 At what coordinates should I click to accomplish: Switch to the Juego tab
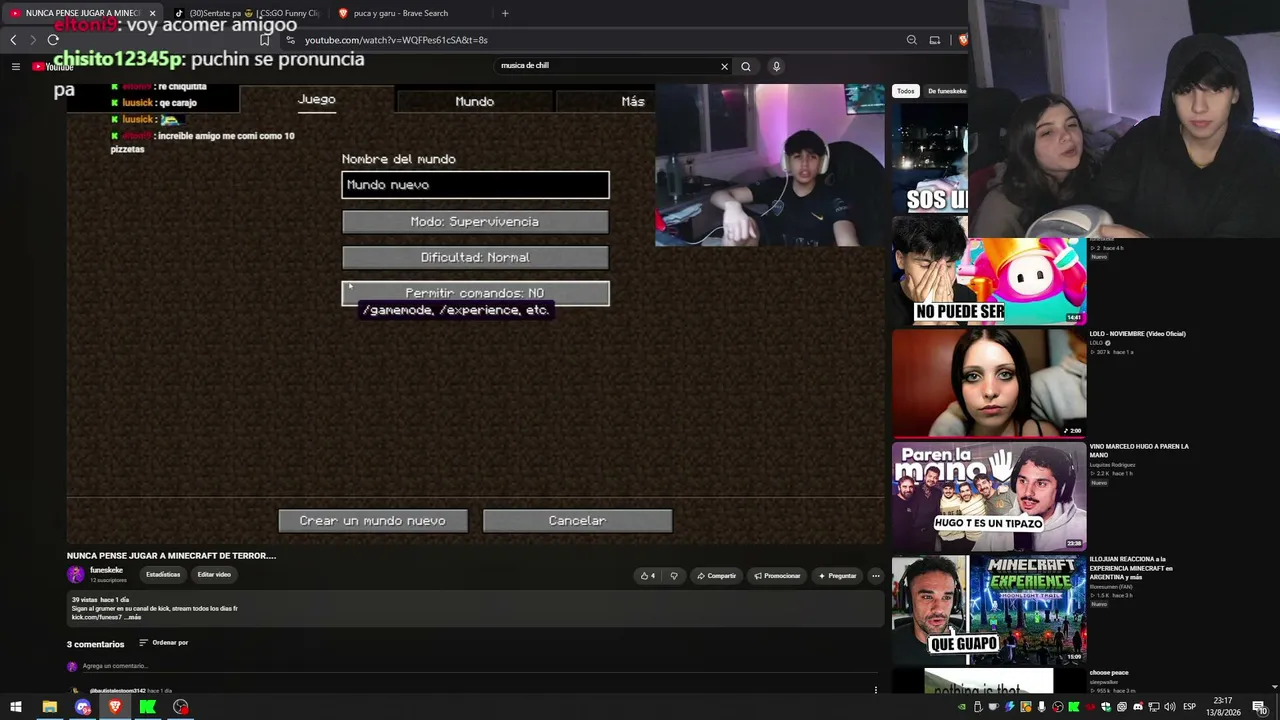[x=317, y=100]
